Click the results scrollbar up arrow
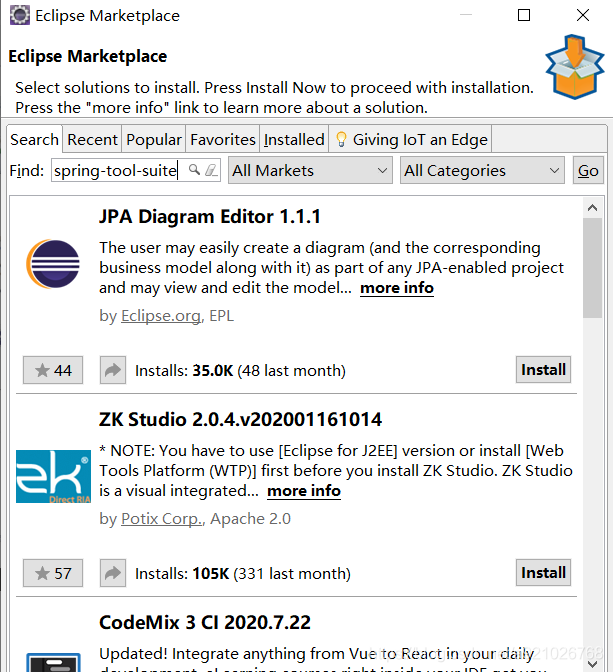Screen dimensions: 613x672 coord(592,208)
